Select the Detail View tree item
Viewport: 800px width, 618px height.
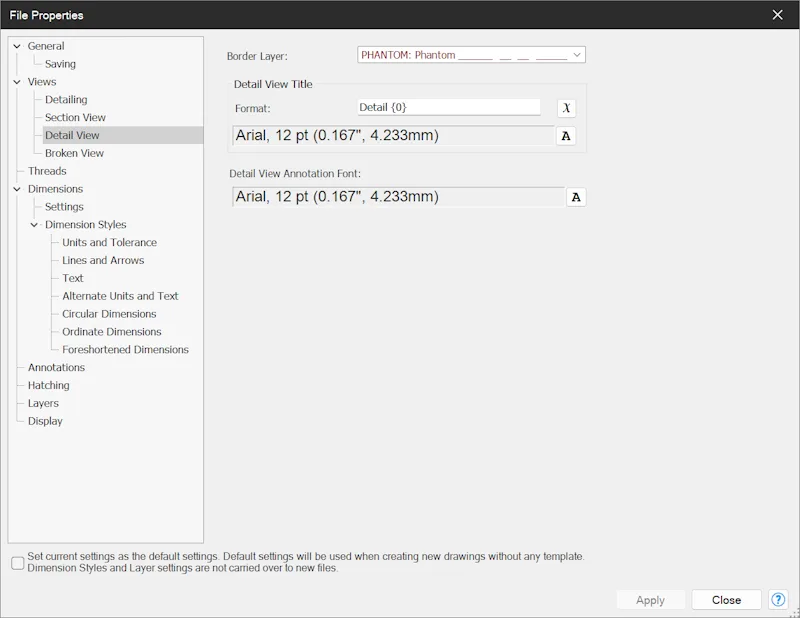pyautogui.click(x=72, y=135)
